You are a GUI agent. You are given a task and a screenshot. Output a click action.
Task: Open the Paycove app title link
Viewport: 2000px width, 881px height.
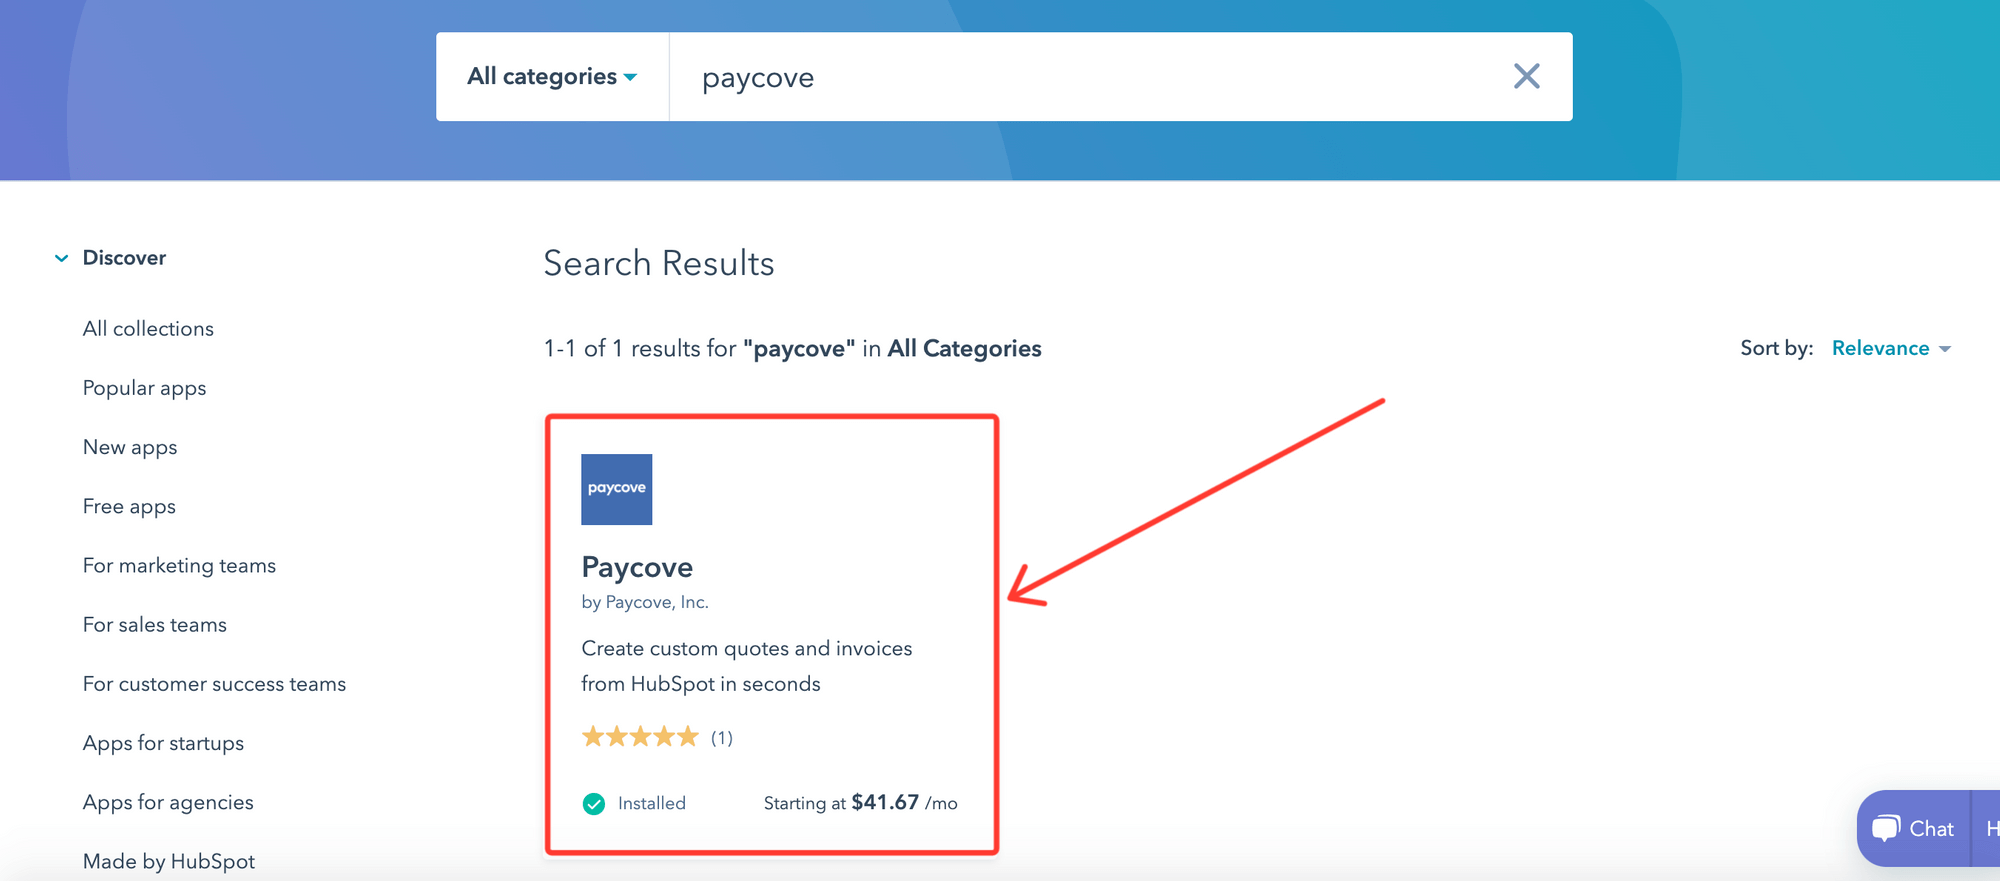[x=637, y=567]
